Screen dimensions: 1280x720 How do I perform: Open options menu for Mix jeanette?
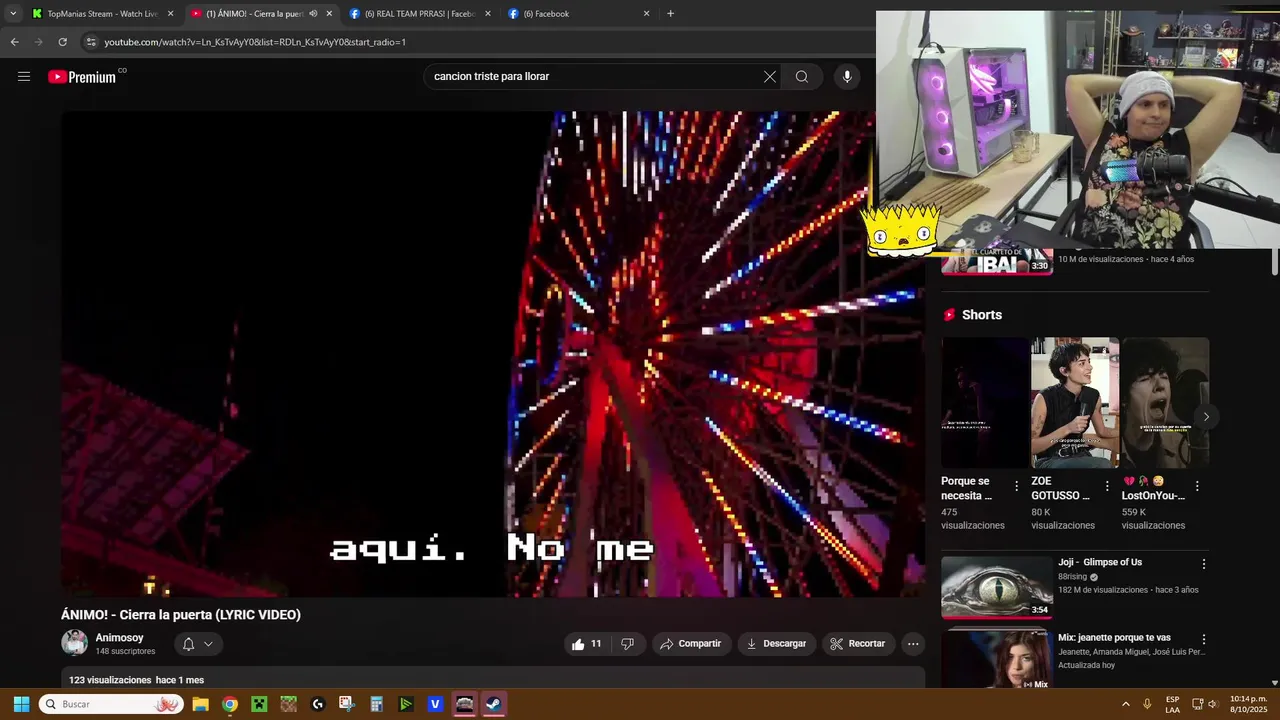[1204, 639]
